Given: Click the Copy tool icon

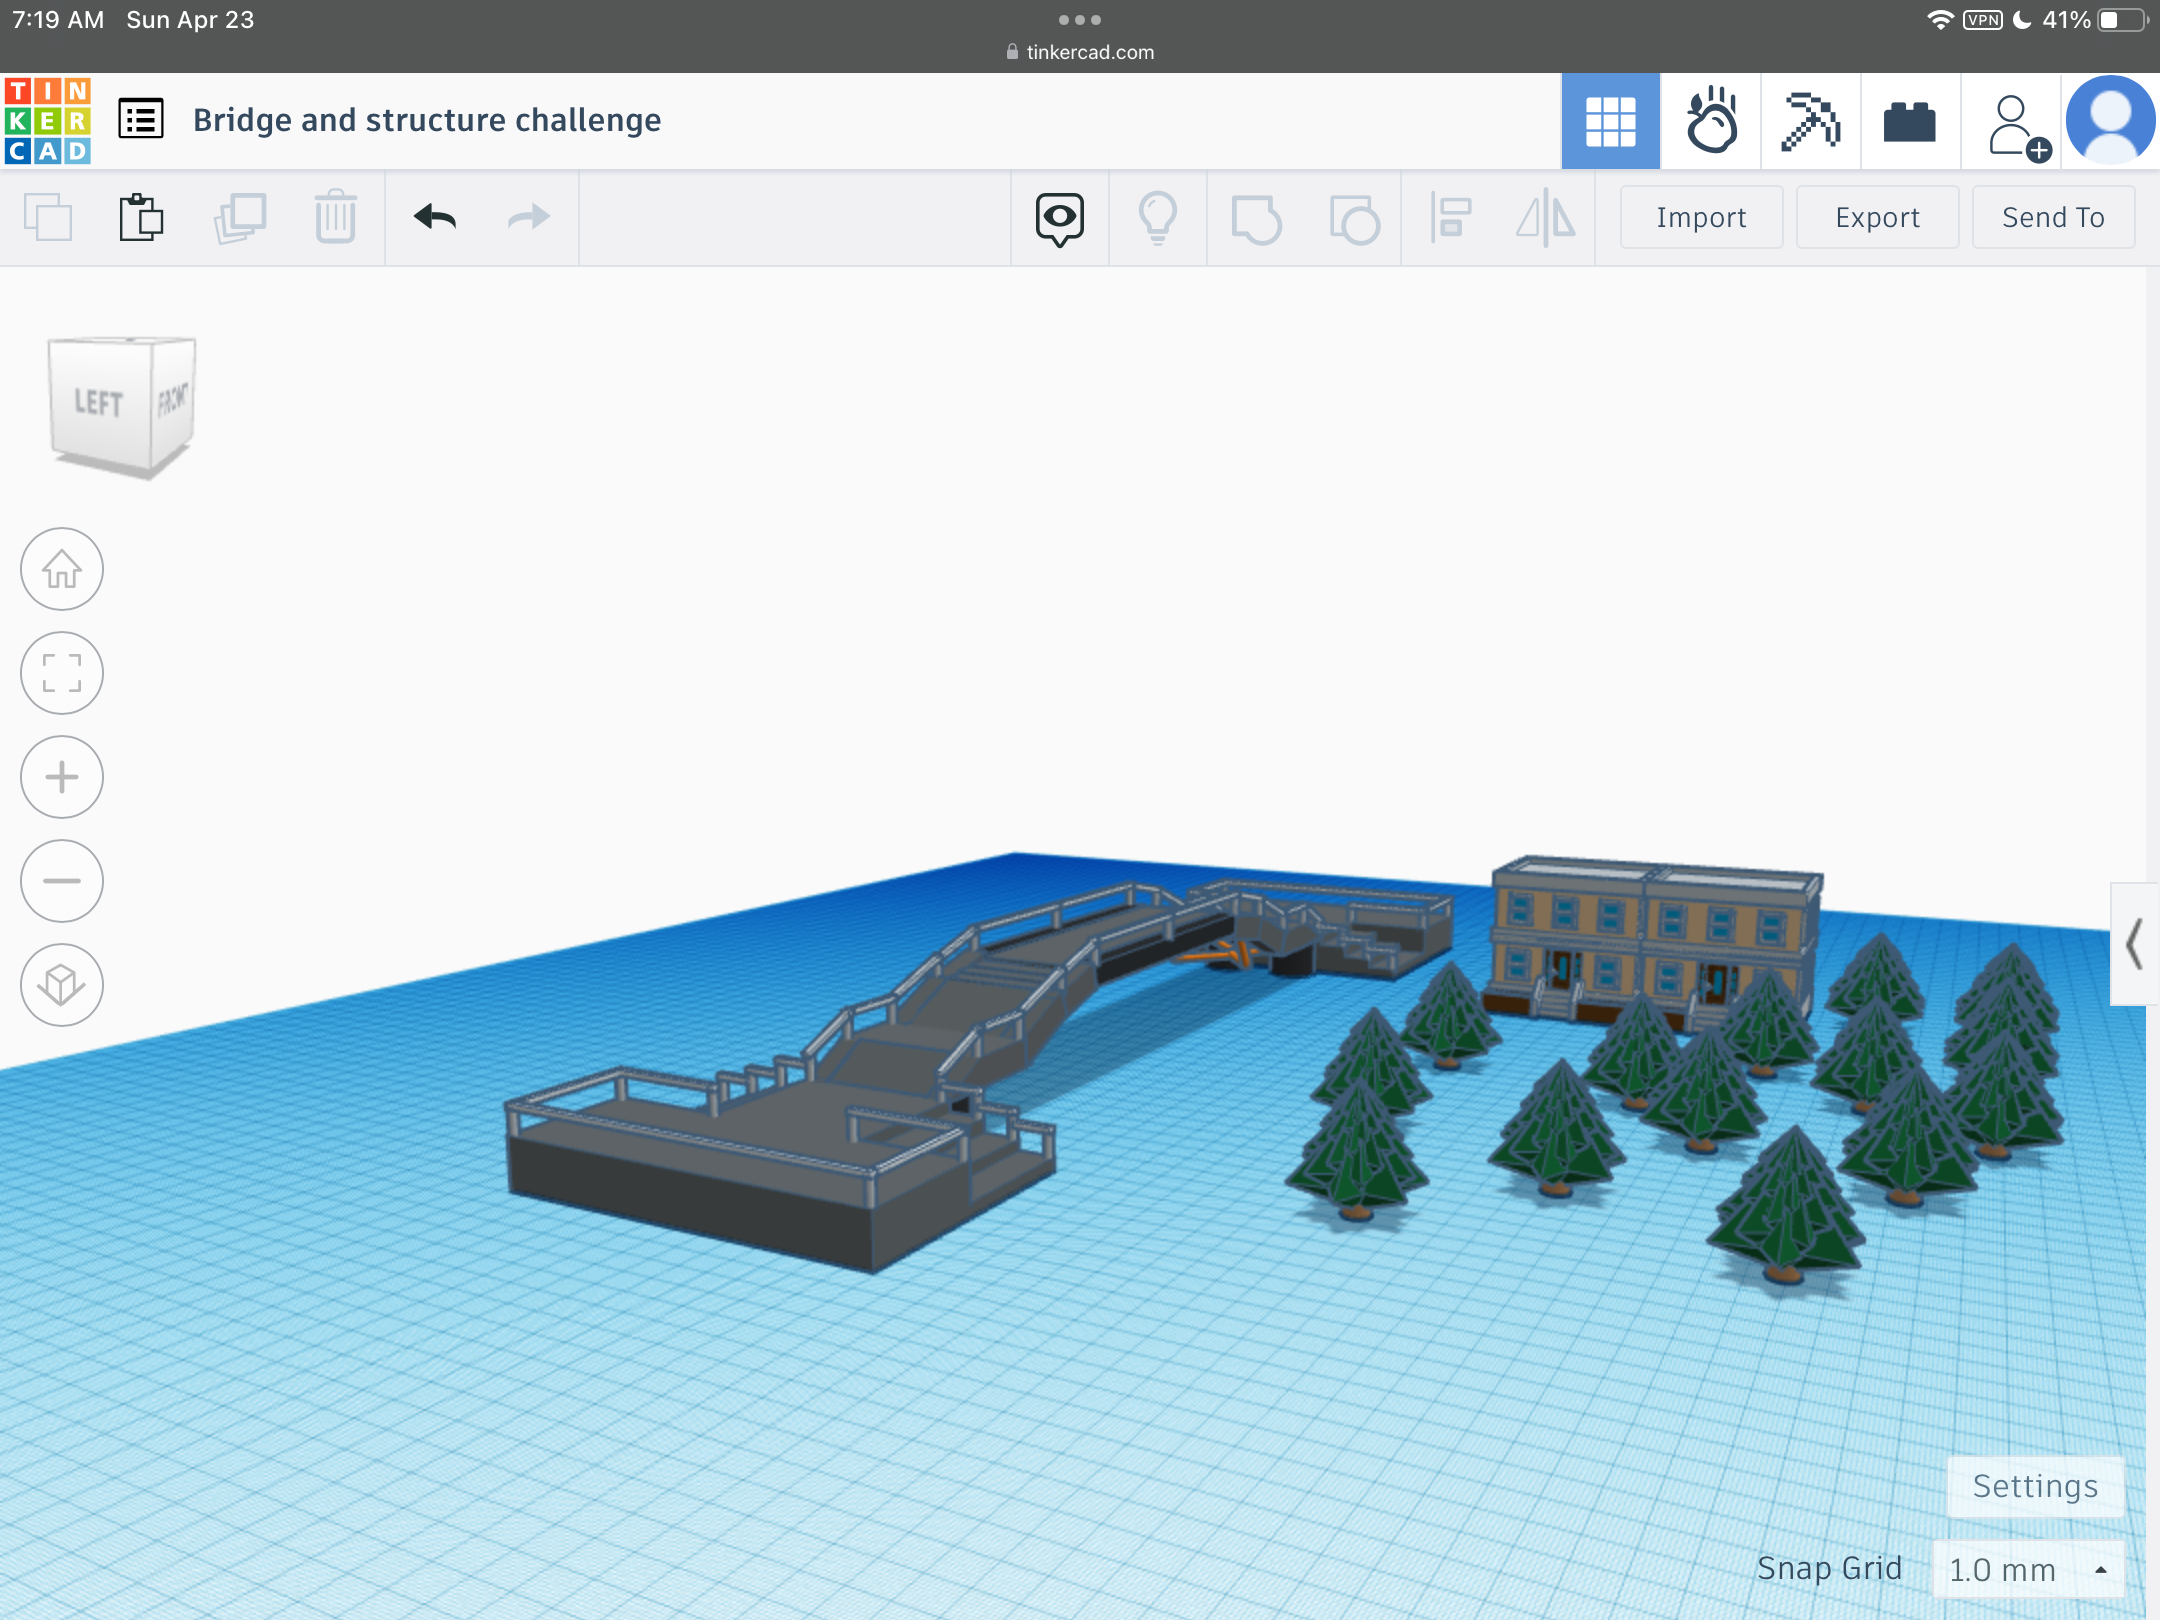Looking at the screenshot, I should 48,217.
